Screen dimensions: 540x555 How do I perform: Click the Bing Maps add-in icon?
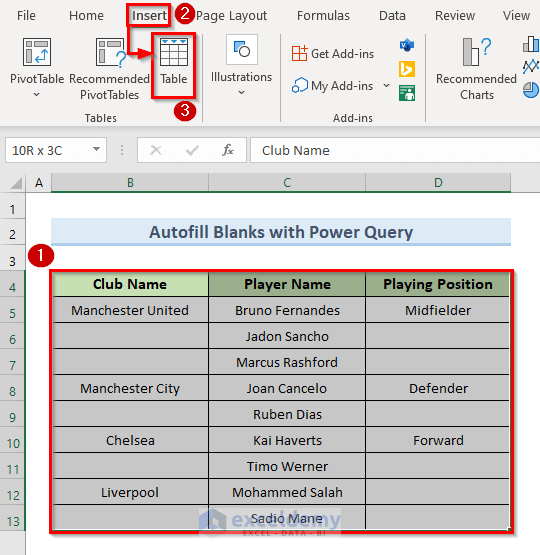coord(407,69)
